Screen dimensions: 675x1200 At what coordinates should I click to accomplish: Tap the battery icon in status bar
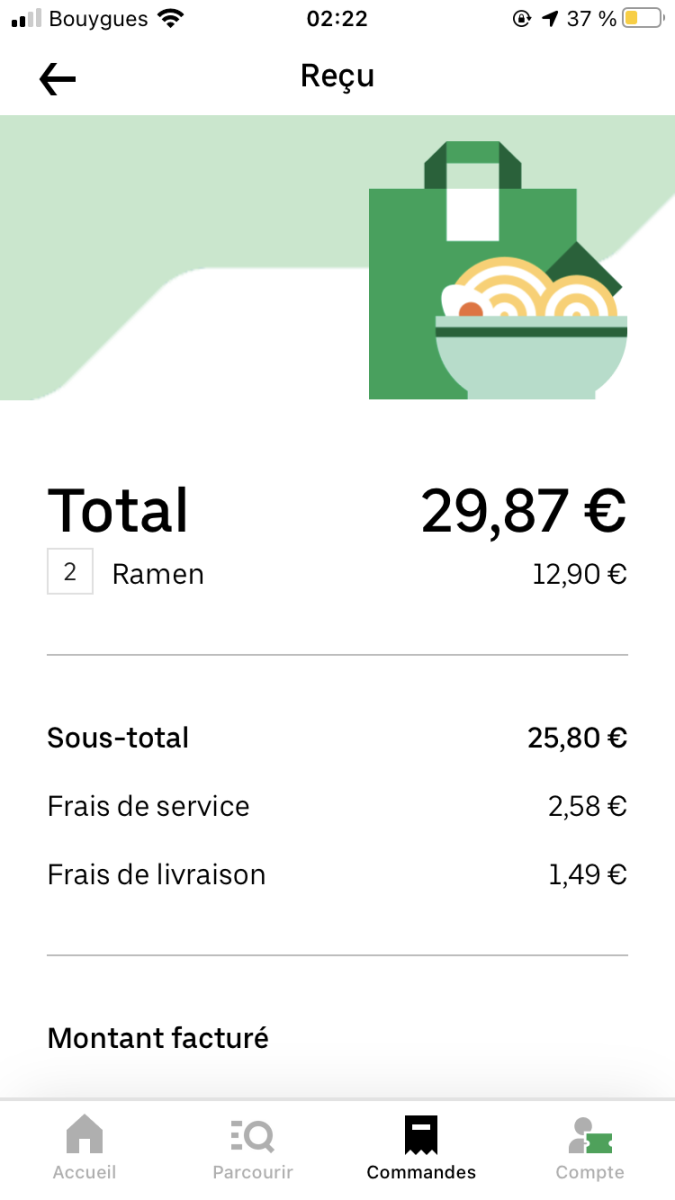click(642, 18)
